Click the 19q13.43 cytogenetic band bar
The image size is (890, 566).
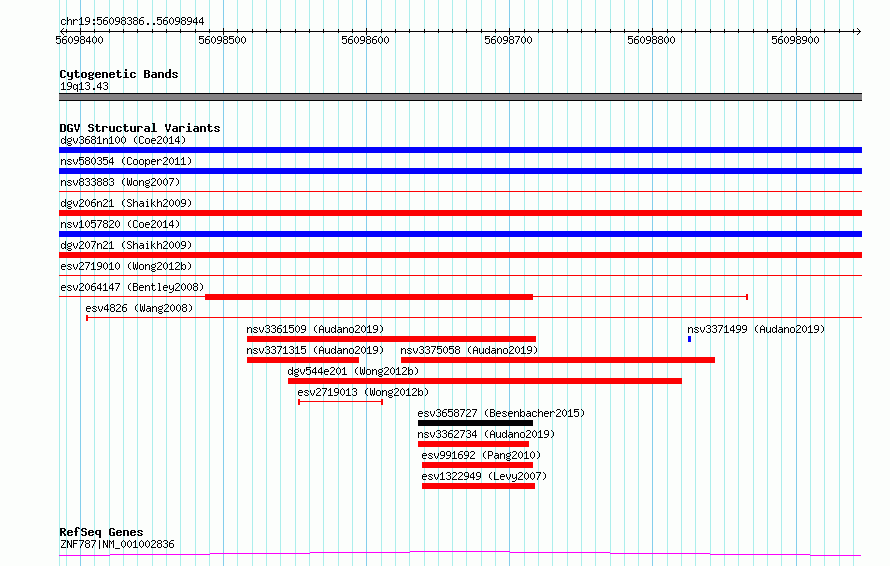(x=460, y=97)
